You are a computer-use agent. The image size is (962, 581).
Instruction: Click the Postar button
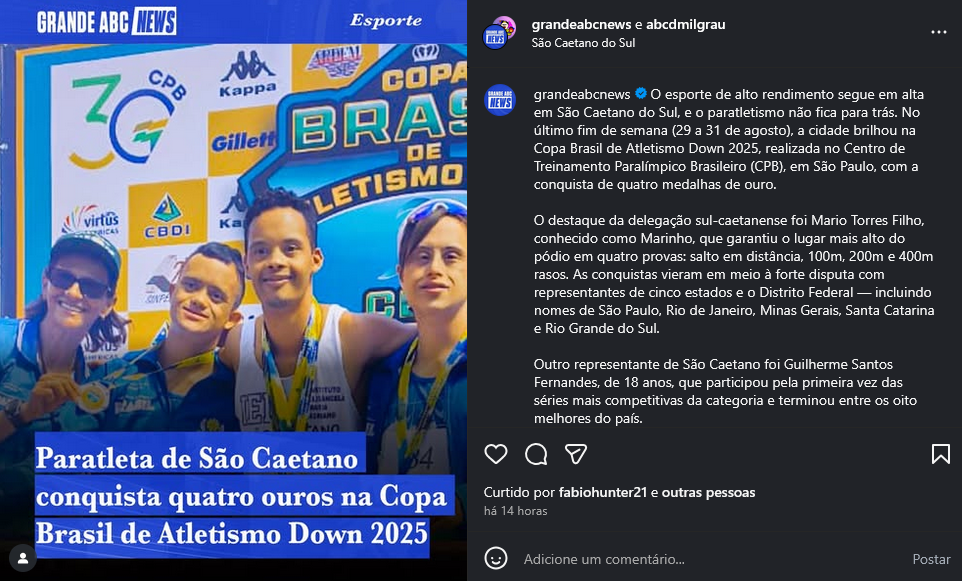coord(931,559)
